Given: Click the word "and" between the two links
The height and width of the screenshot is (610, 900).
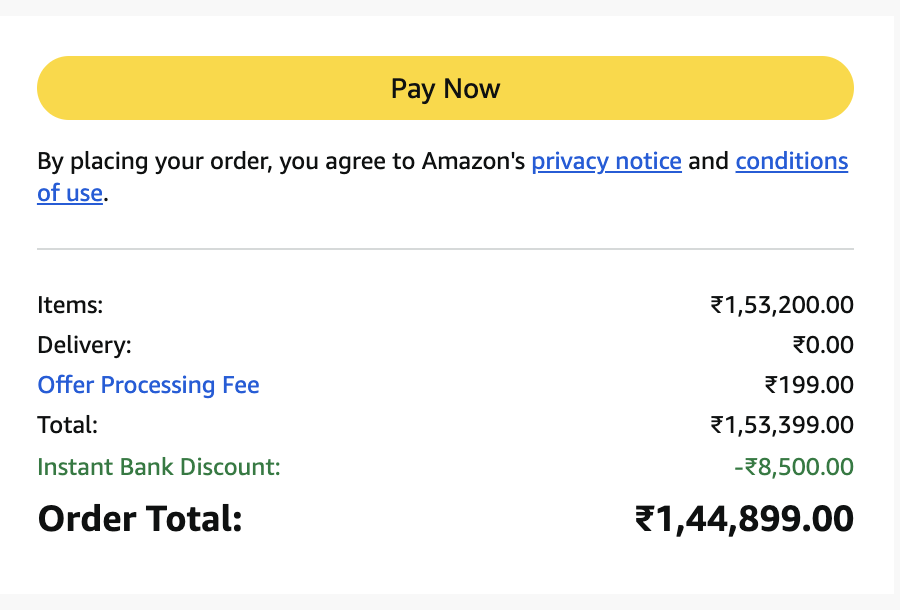Looking at the screenshot, I should (708, 161).
